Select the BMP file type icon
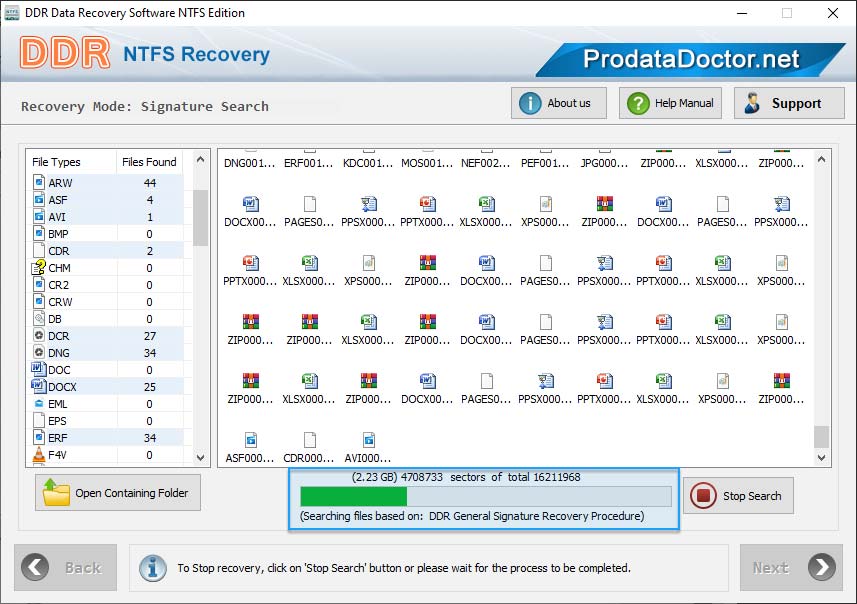857x604 pixels. (x=39, y=233)
